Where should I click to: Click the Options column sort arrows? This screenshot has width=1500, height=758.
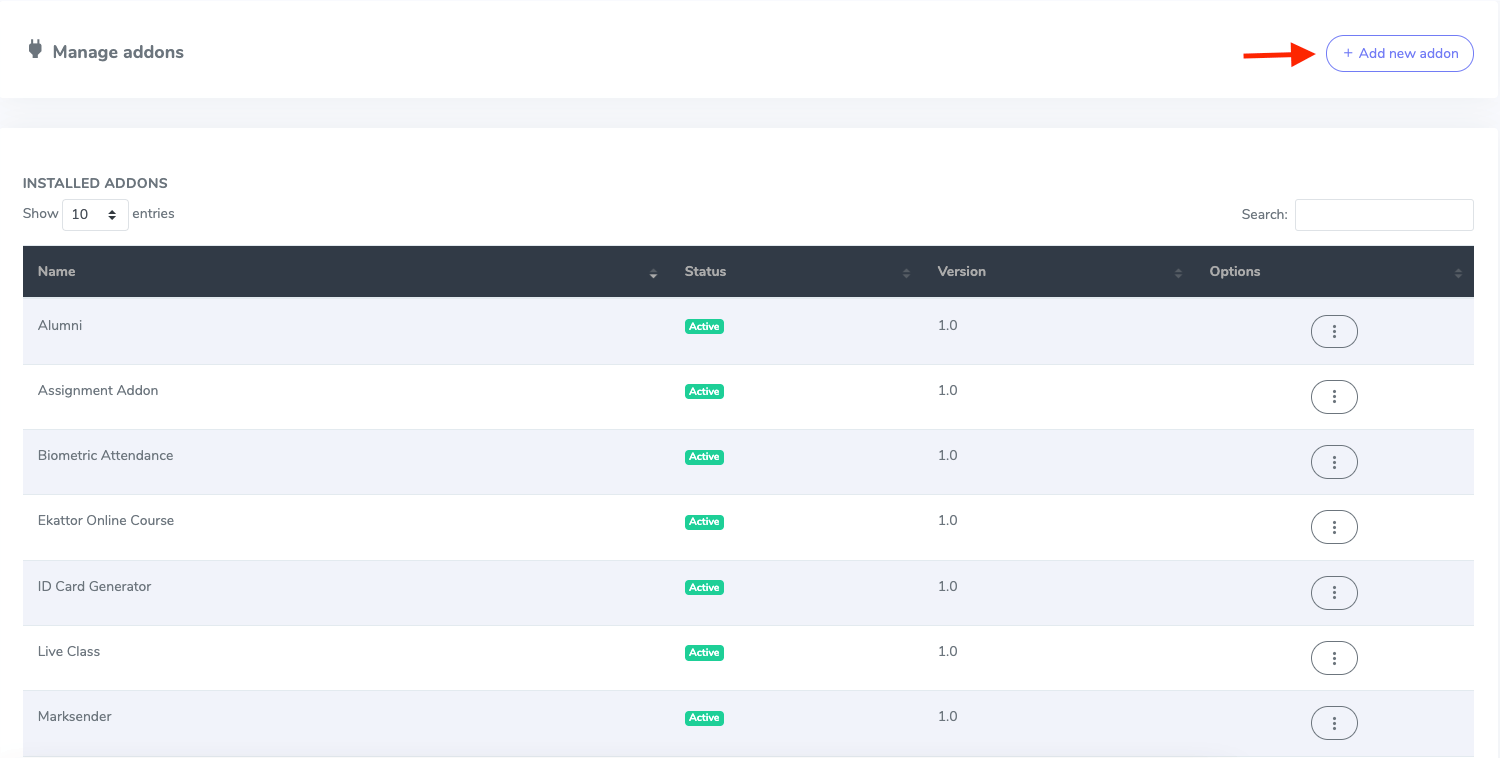pos(1457,273)
